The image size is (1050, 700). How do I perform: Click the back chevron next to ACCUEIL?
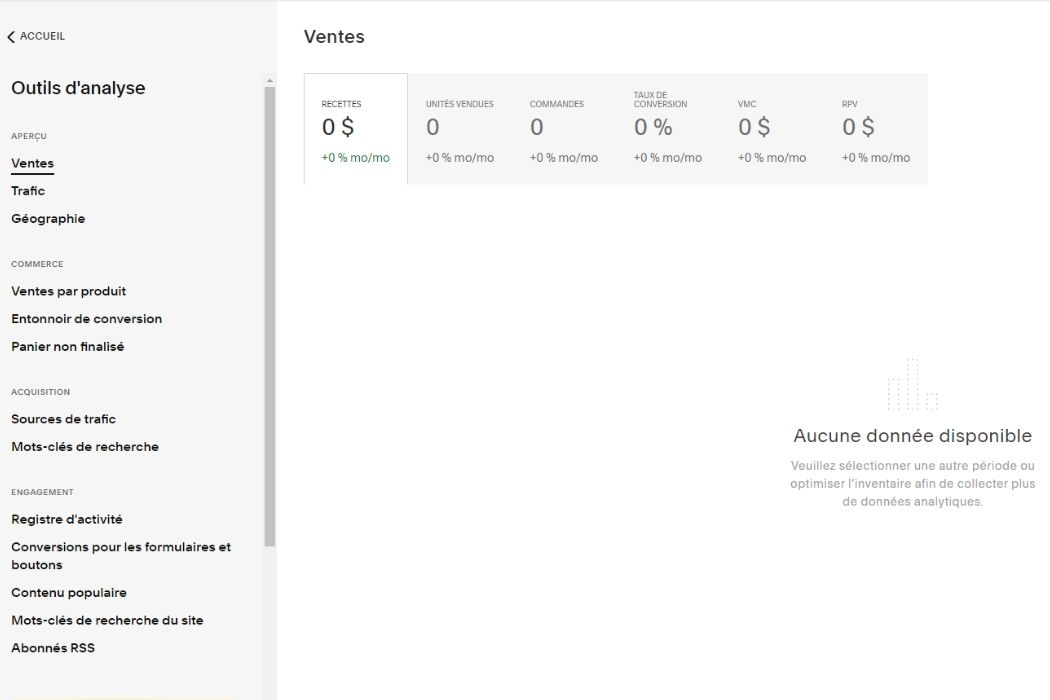pos(11,36)
